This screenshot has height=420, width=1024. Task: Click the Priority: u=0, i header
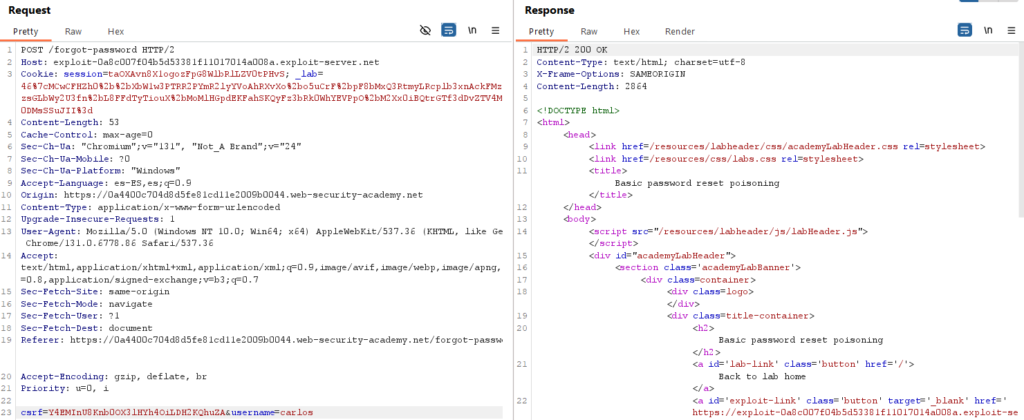[x=65, y=389]
